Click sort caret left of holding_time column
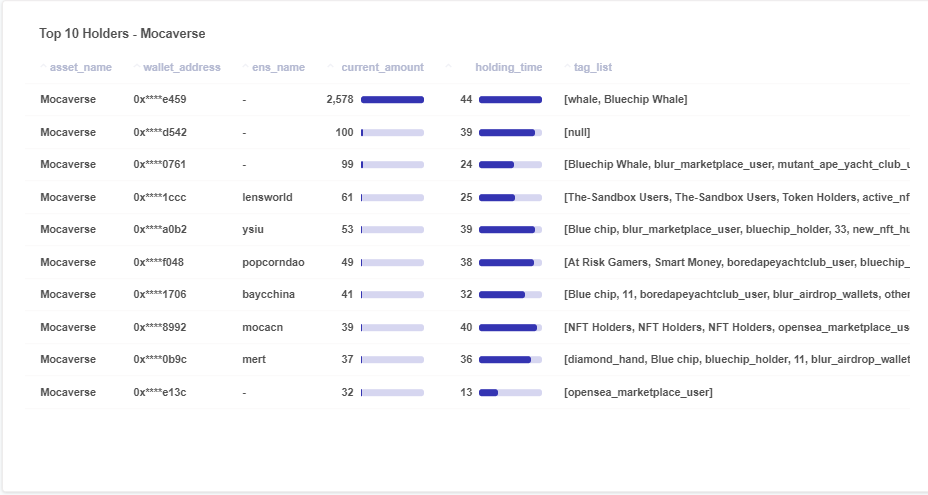The height and width of the screenshot is (495, 928). 449,66
